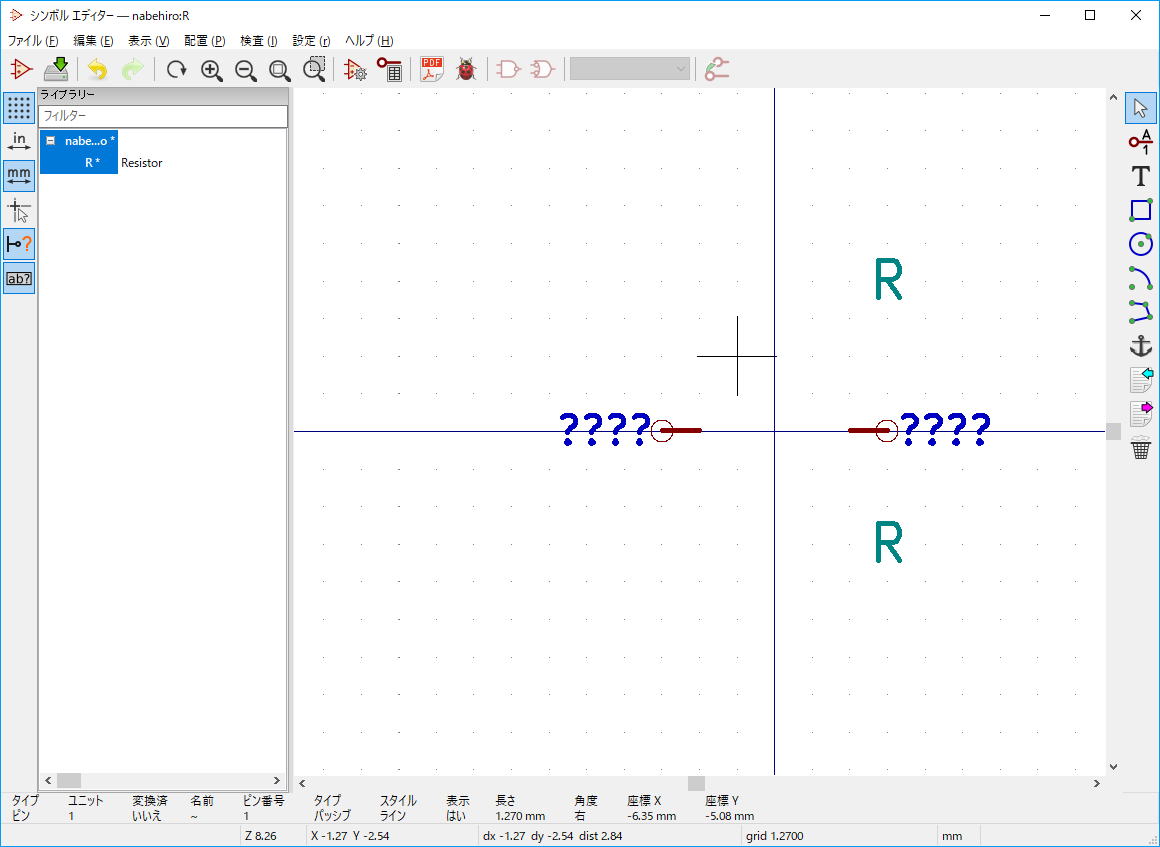Select the rectangle drawing tool

point(1140,210)
